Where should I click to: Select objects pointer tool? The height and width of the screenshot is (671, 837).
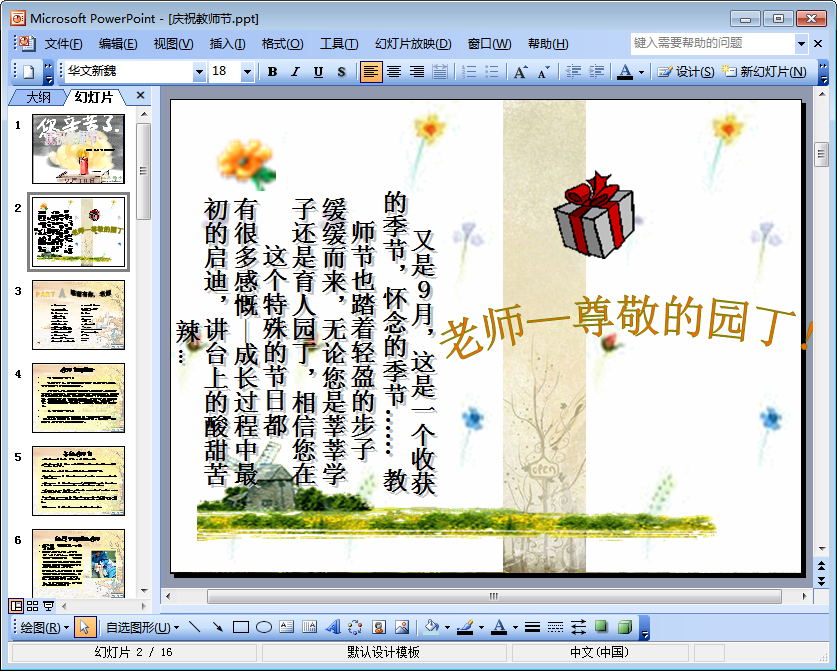click(85, 627)
